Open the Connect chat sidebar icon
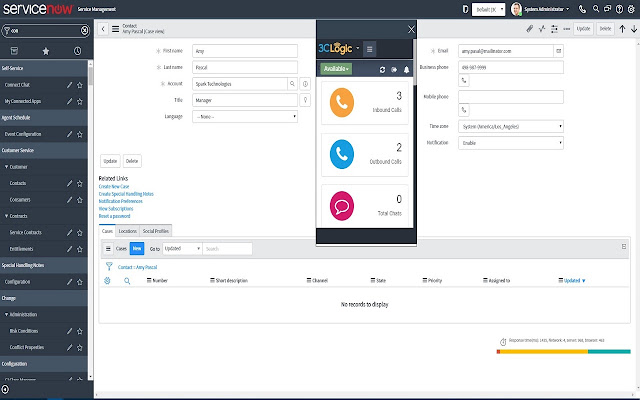 [607, 9]
